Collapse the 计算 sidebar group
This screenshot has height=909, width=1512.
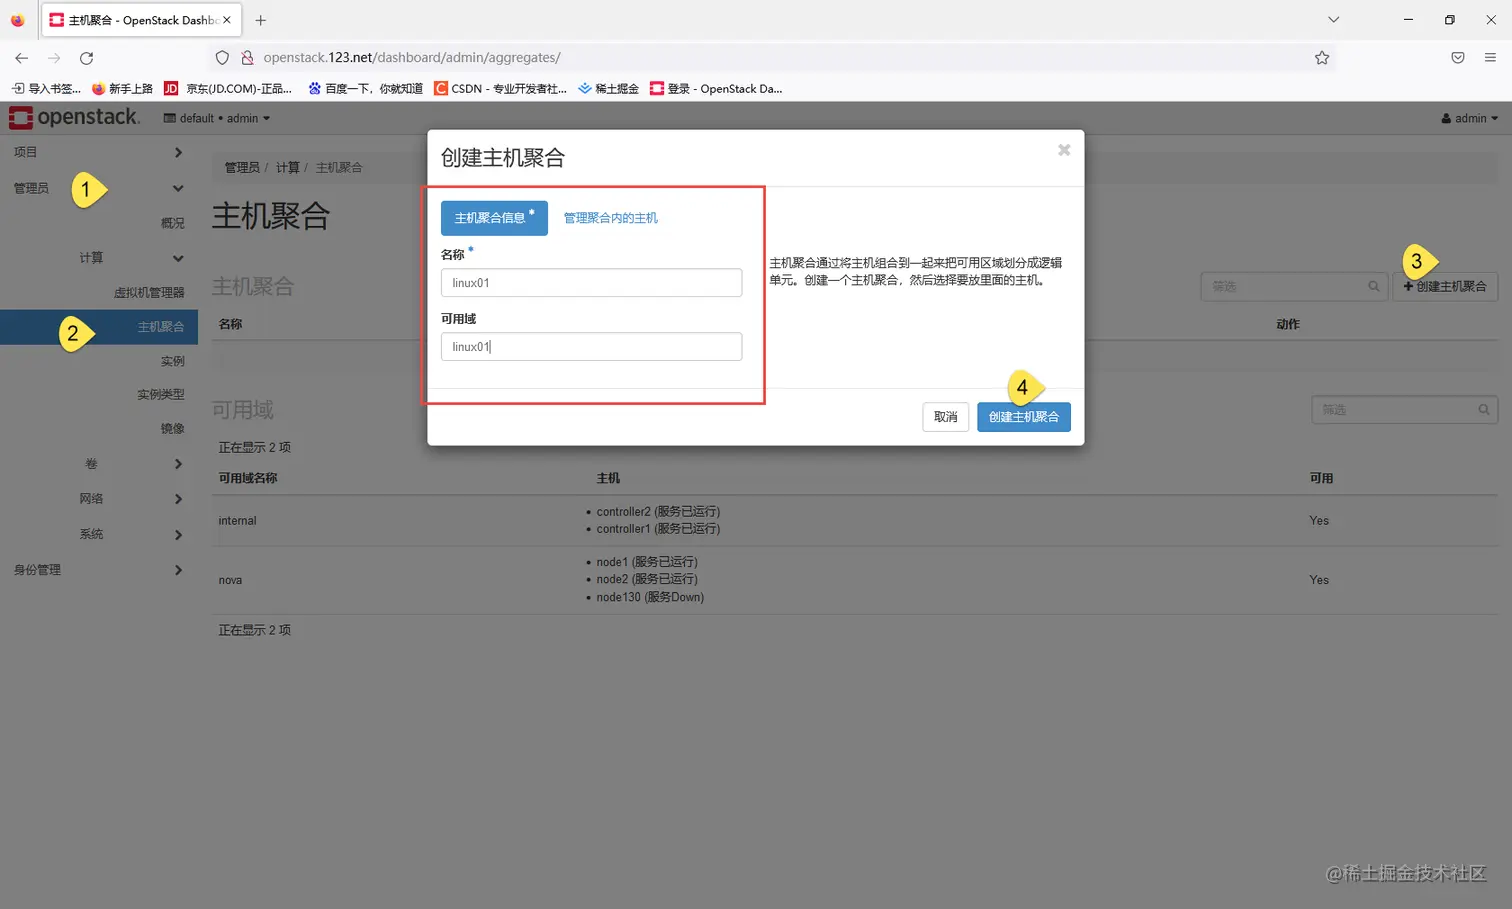click(99, 258)
